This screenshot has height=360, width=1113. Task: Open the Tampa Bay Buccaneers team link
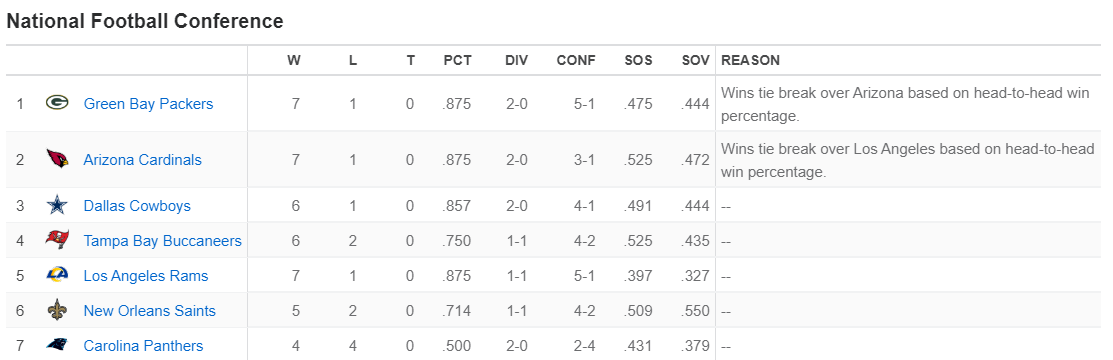pos(163,241)
